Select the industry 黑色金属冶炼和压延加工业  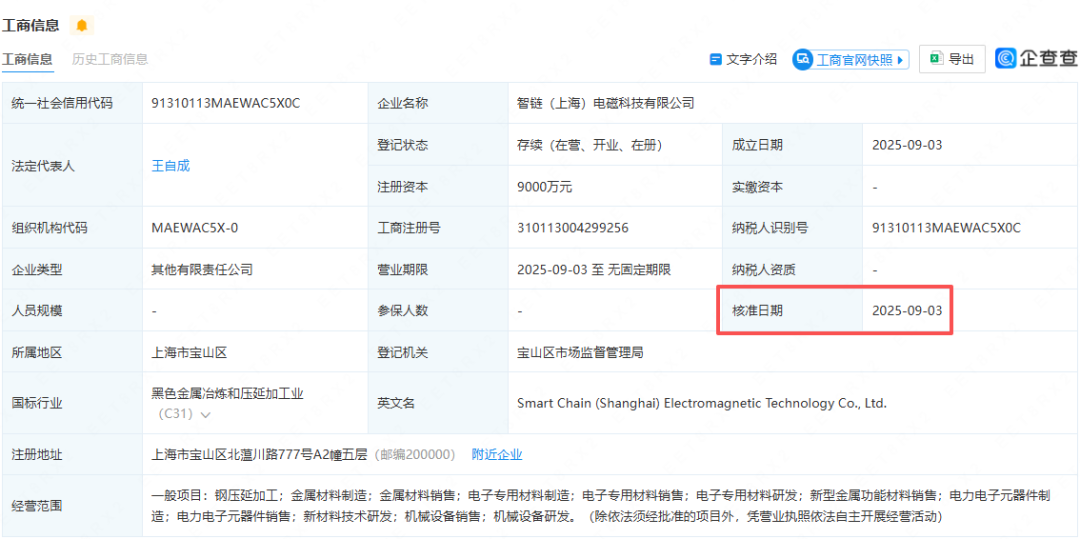point(227,394)
